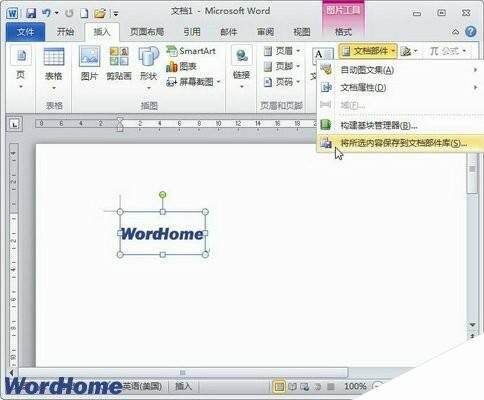The image size is (484, 400).
Task: Switch to draft view icon in status bar
Action: pyautogui.click(x=330, y=387)
